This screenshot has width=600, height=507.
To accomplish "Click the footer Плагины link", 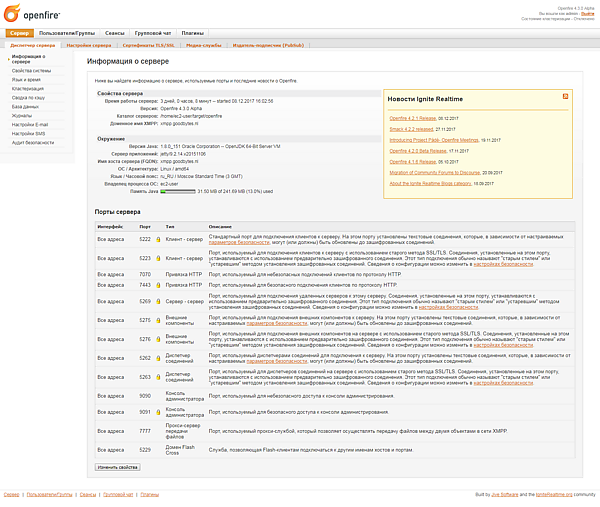I will pos(150,495).
